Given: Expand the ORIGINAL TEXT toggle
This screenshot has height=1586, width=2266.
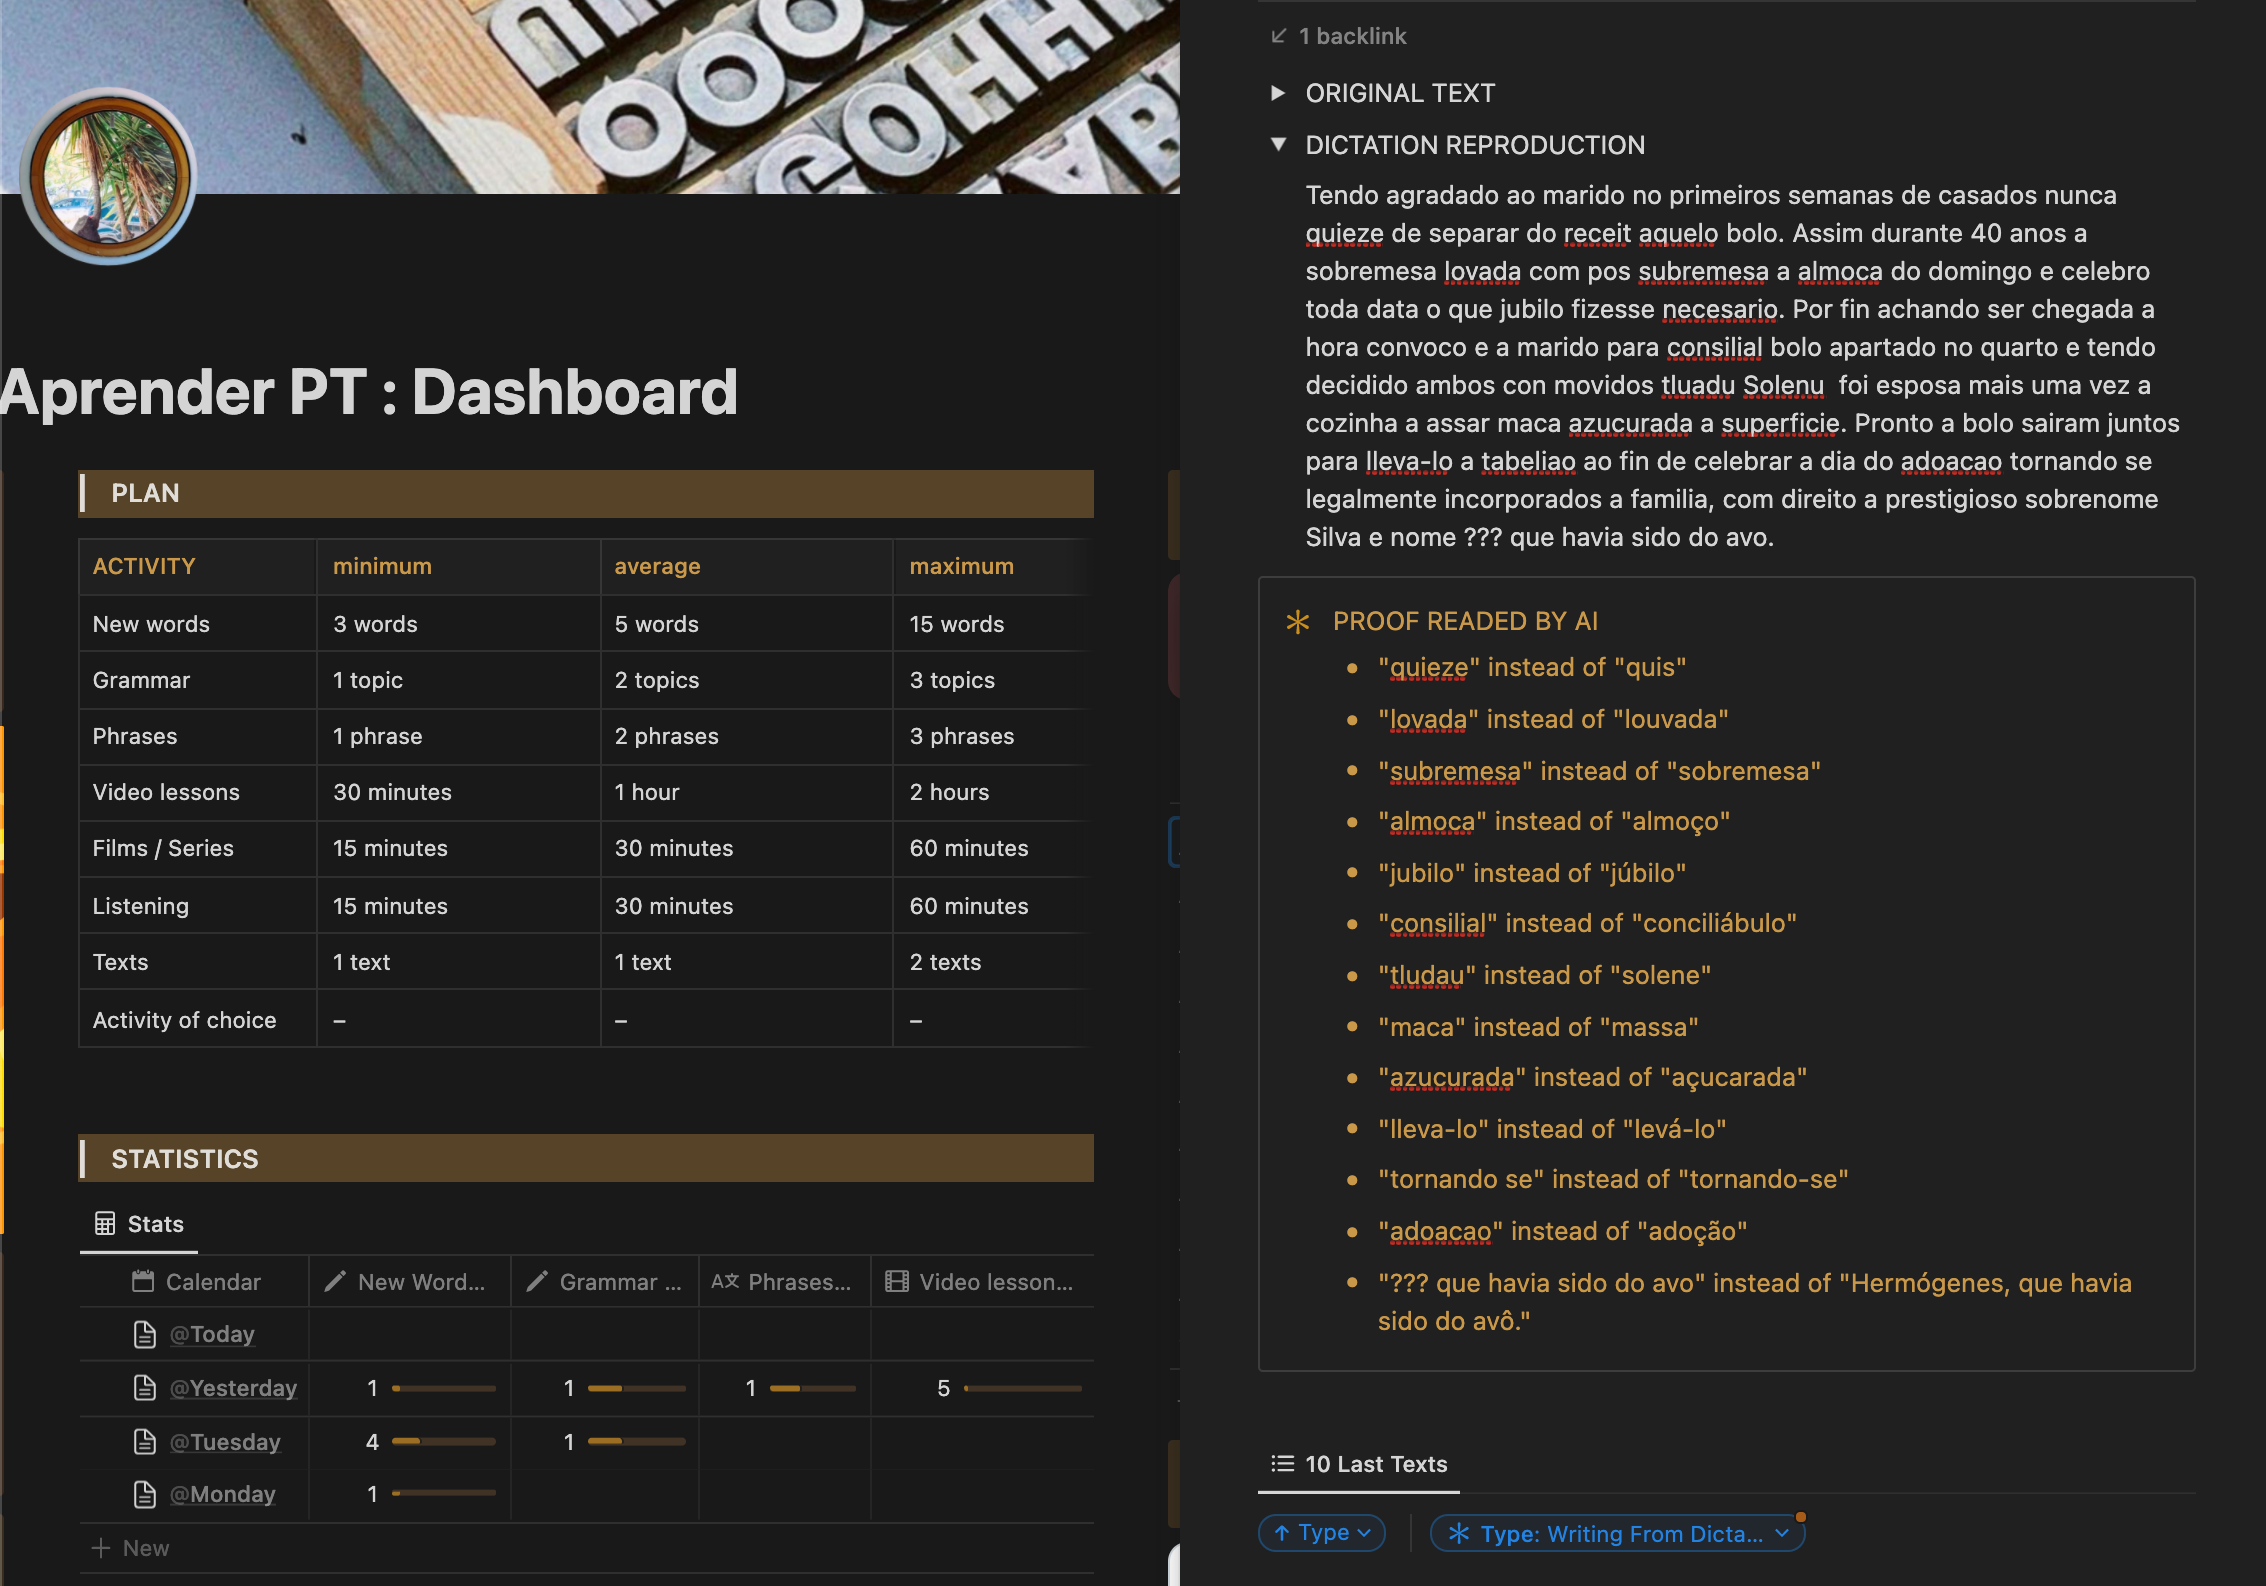Looking at the screenshot, I should pos(1278,93).
